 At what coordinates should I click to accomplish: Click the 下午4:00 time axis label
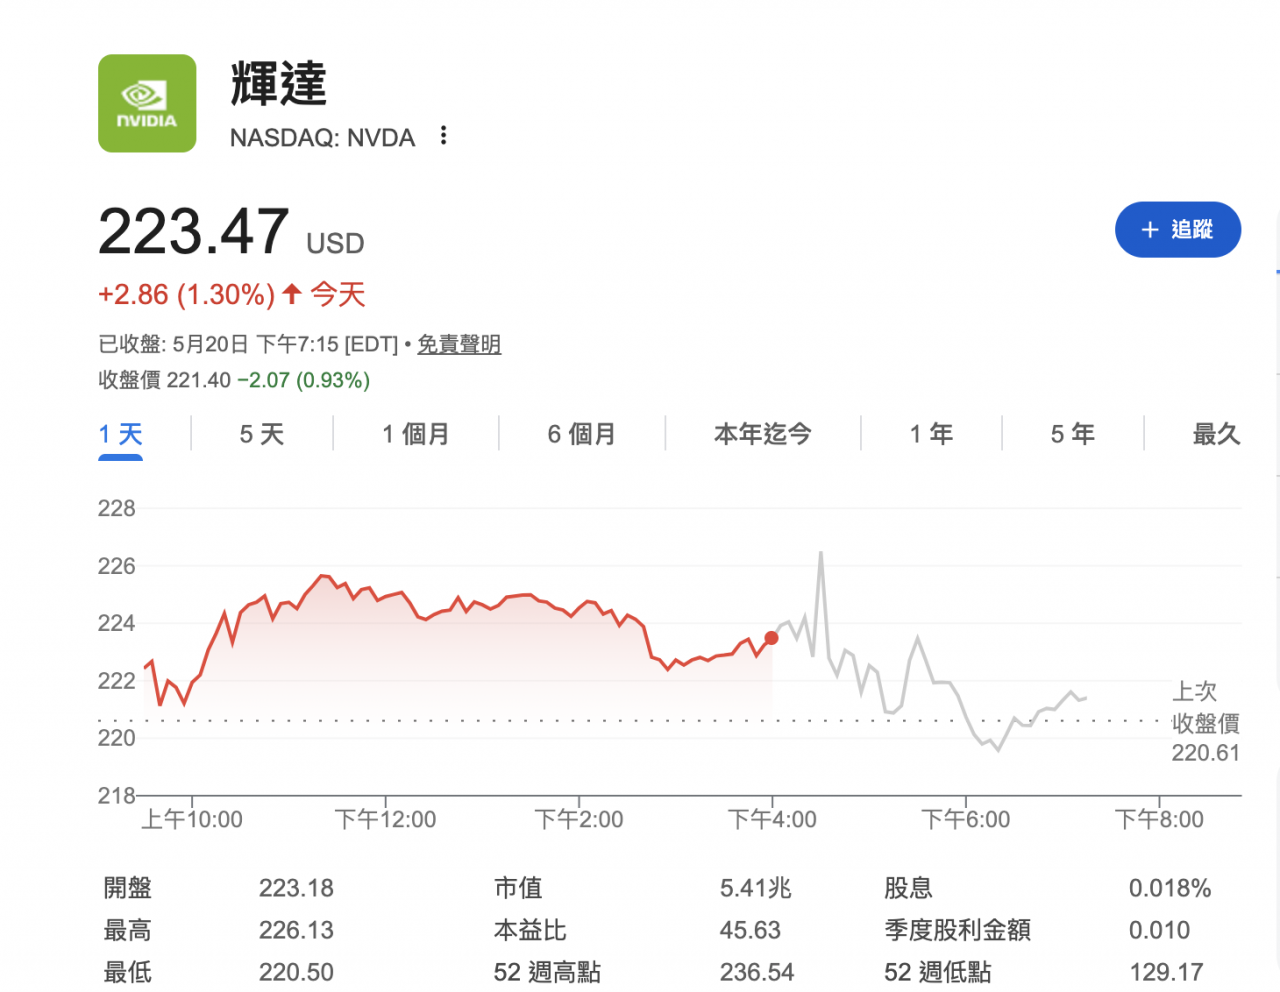(772, 820)
